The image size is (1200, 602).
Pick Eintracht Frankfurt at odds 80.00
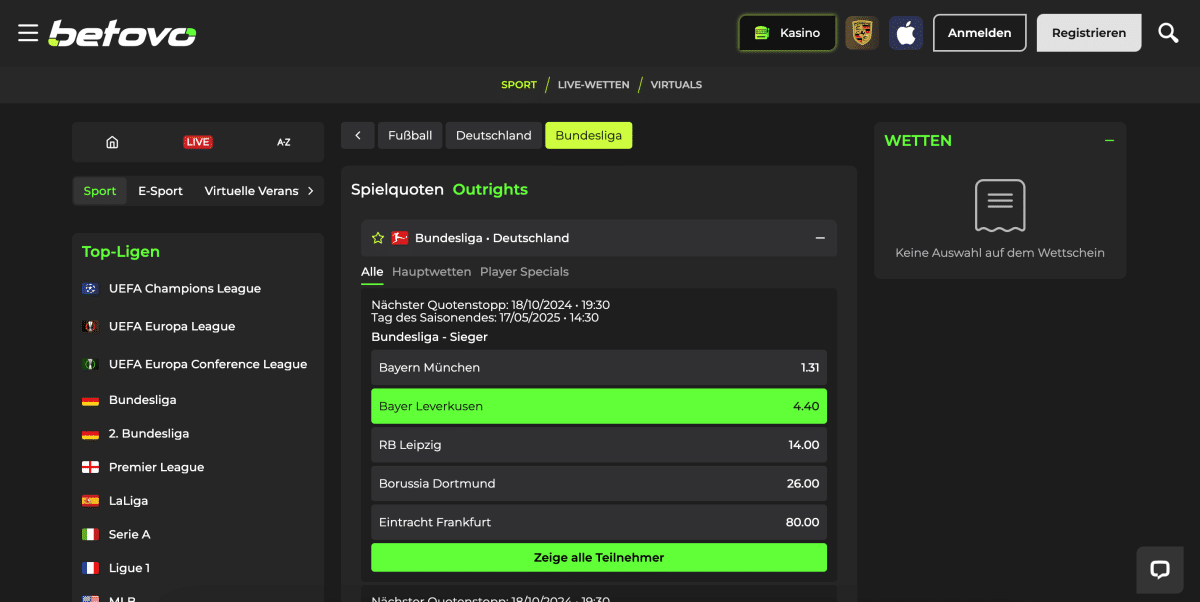[x=599, y=522]
